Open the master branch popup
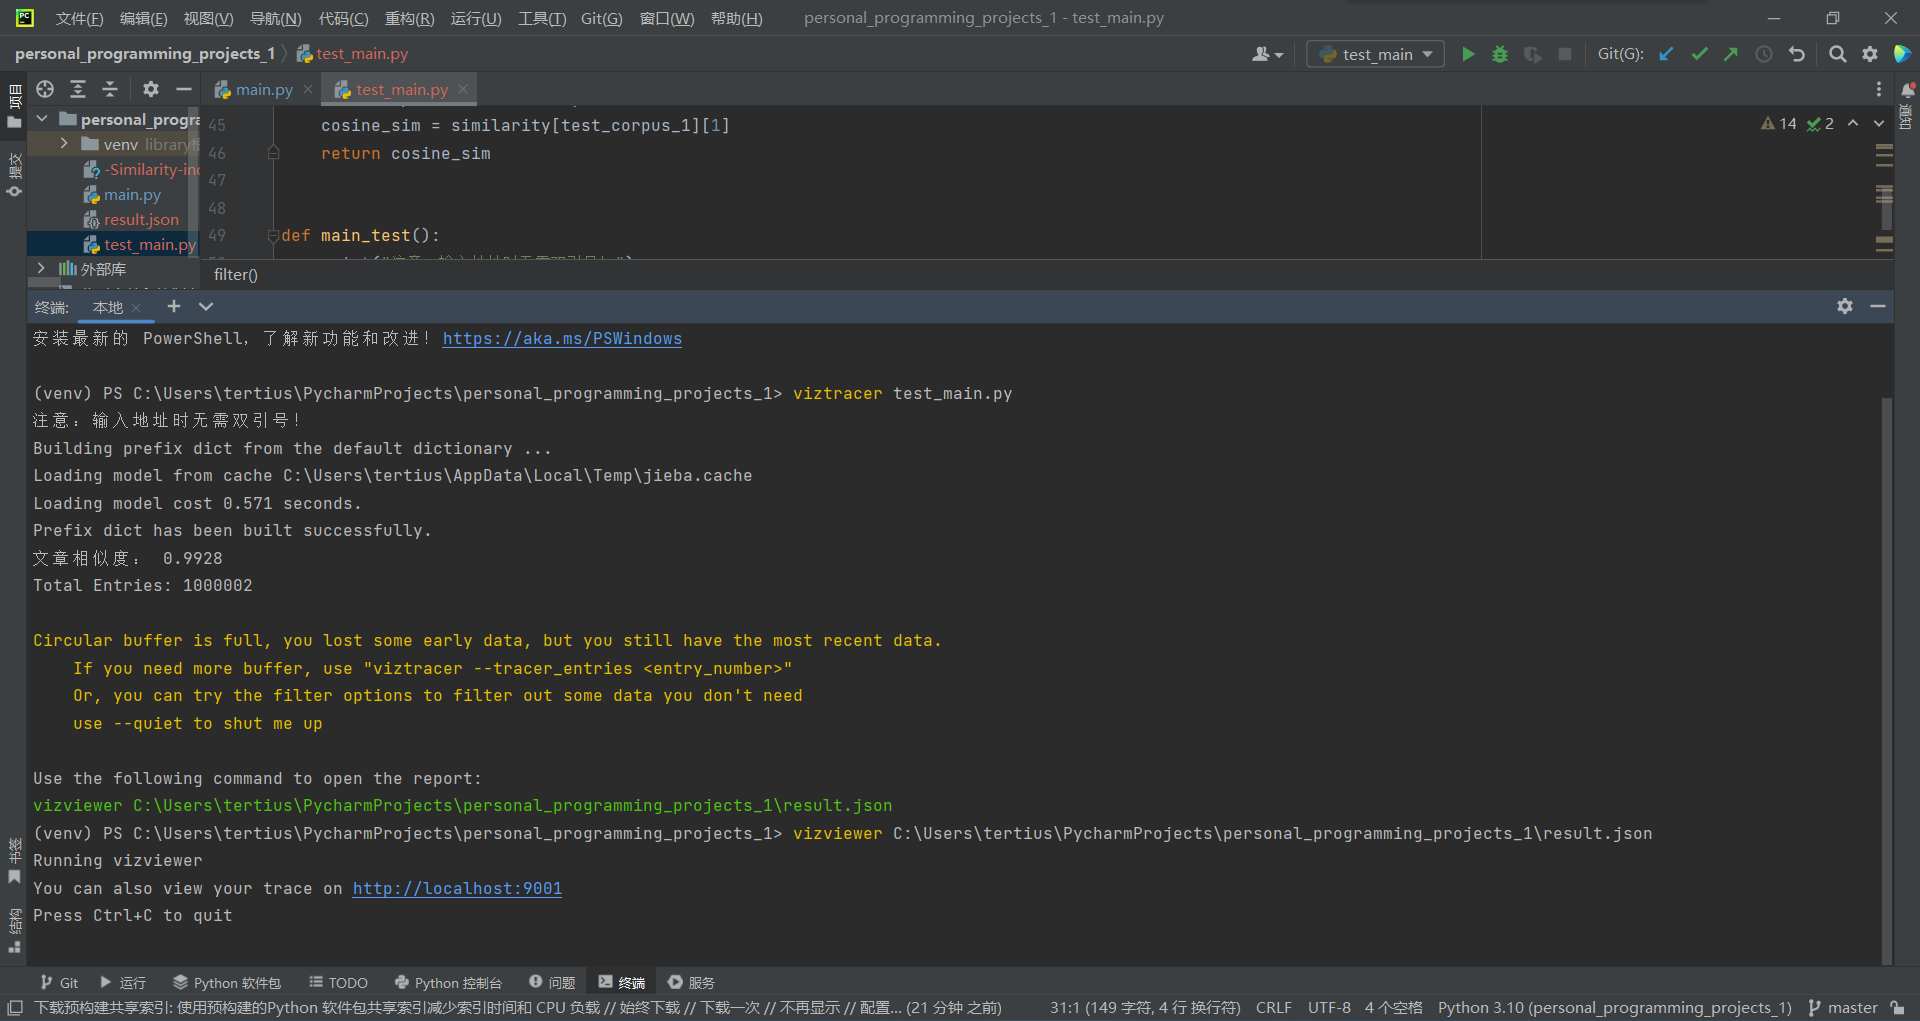The height and width of the screenshot is (1021, 1920). click(1843, 1008)
